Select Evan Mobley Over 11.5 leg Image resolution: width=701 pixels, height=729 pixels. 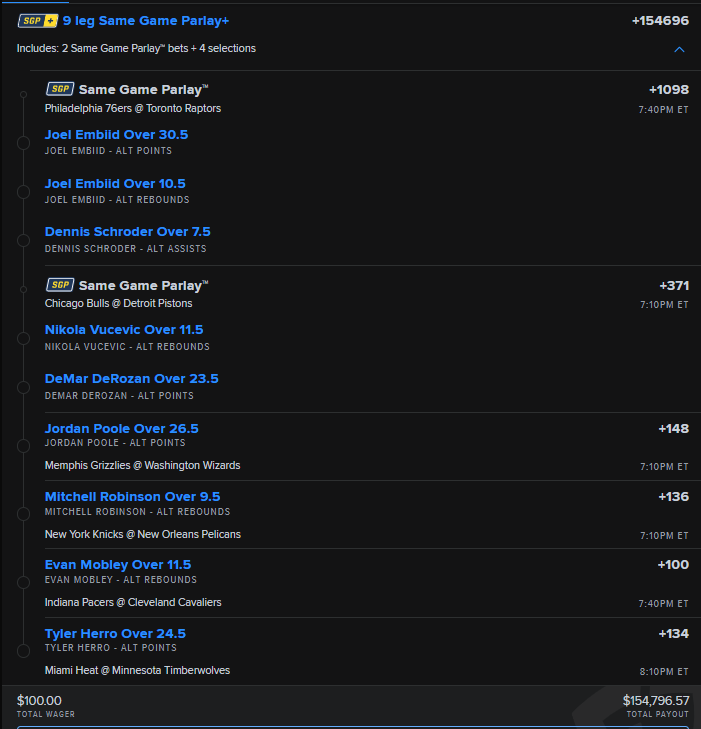118,564
